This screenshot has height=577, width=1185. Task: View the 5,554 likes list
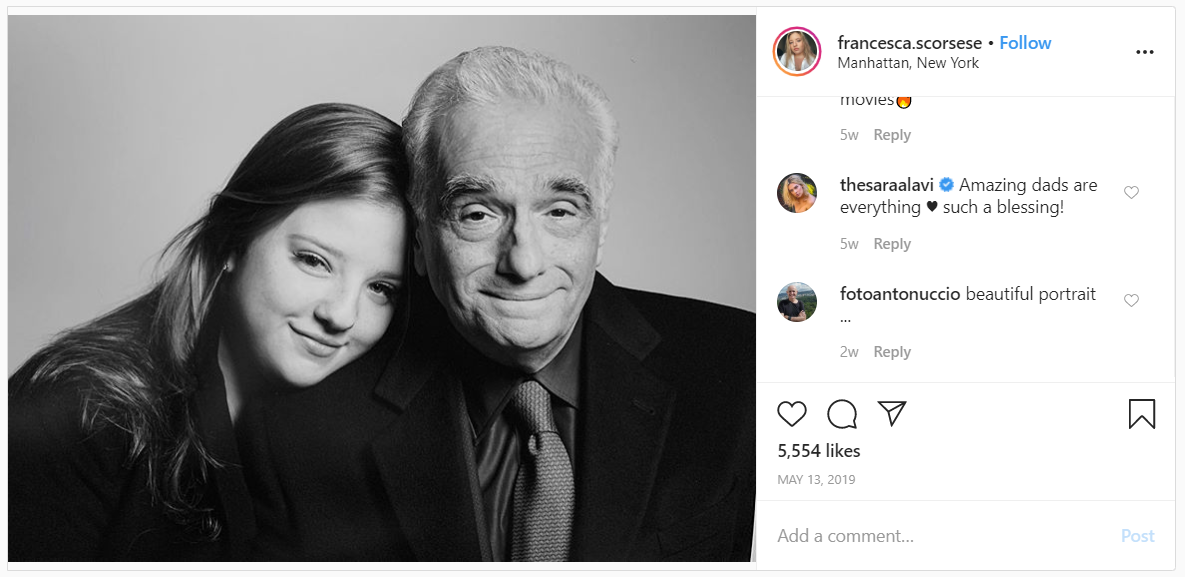coord(819,451)
